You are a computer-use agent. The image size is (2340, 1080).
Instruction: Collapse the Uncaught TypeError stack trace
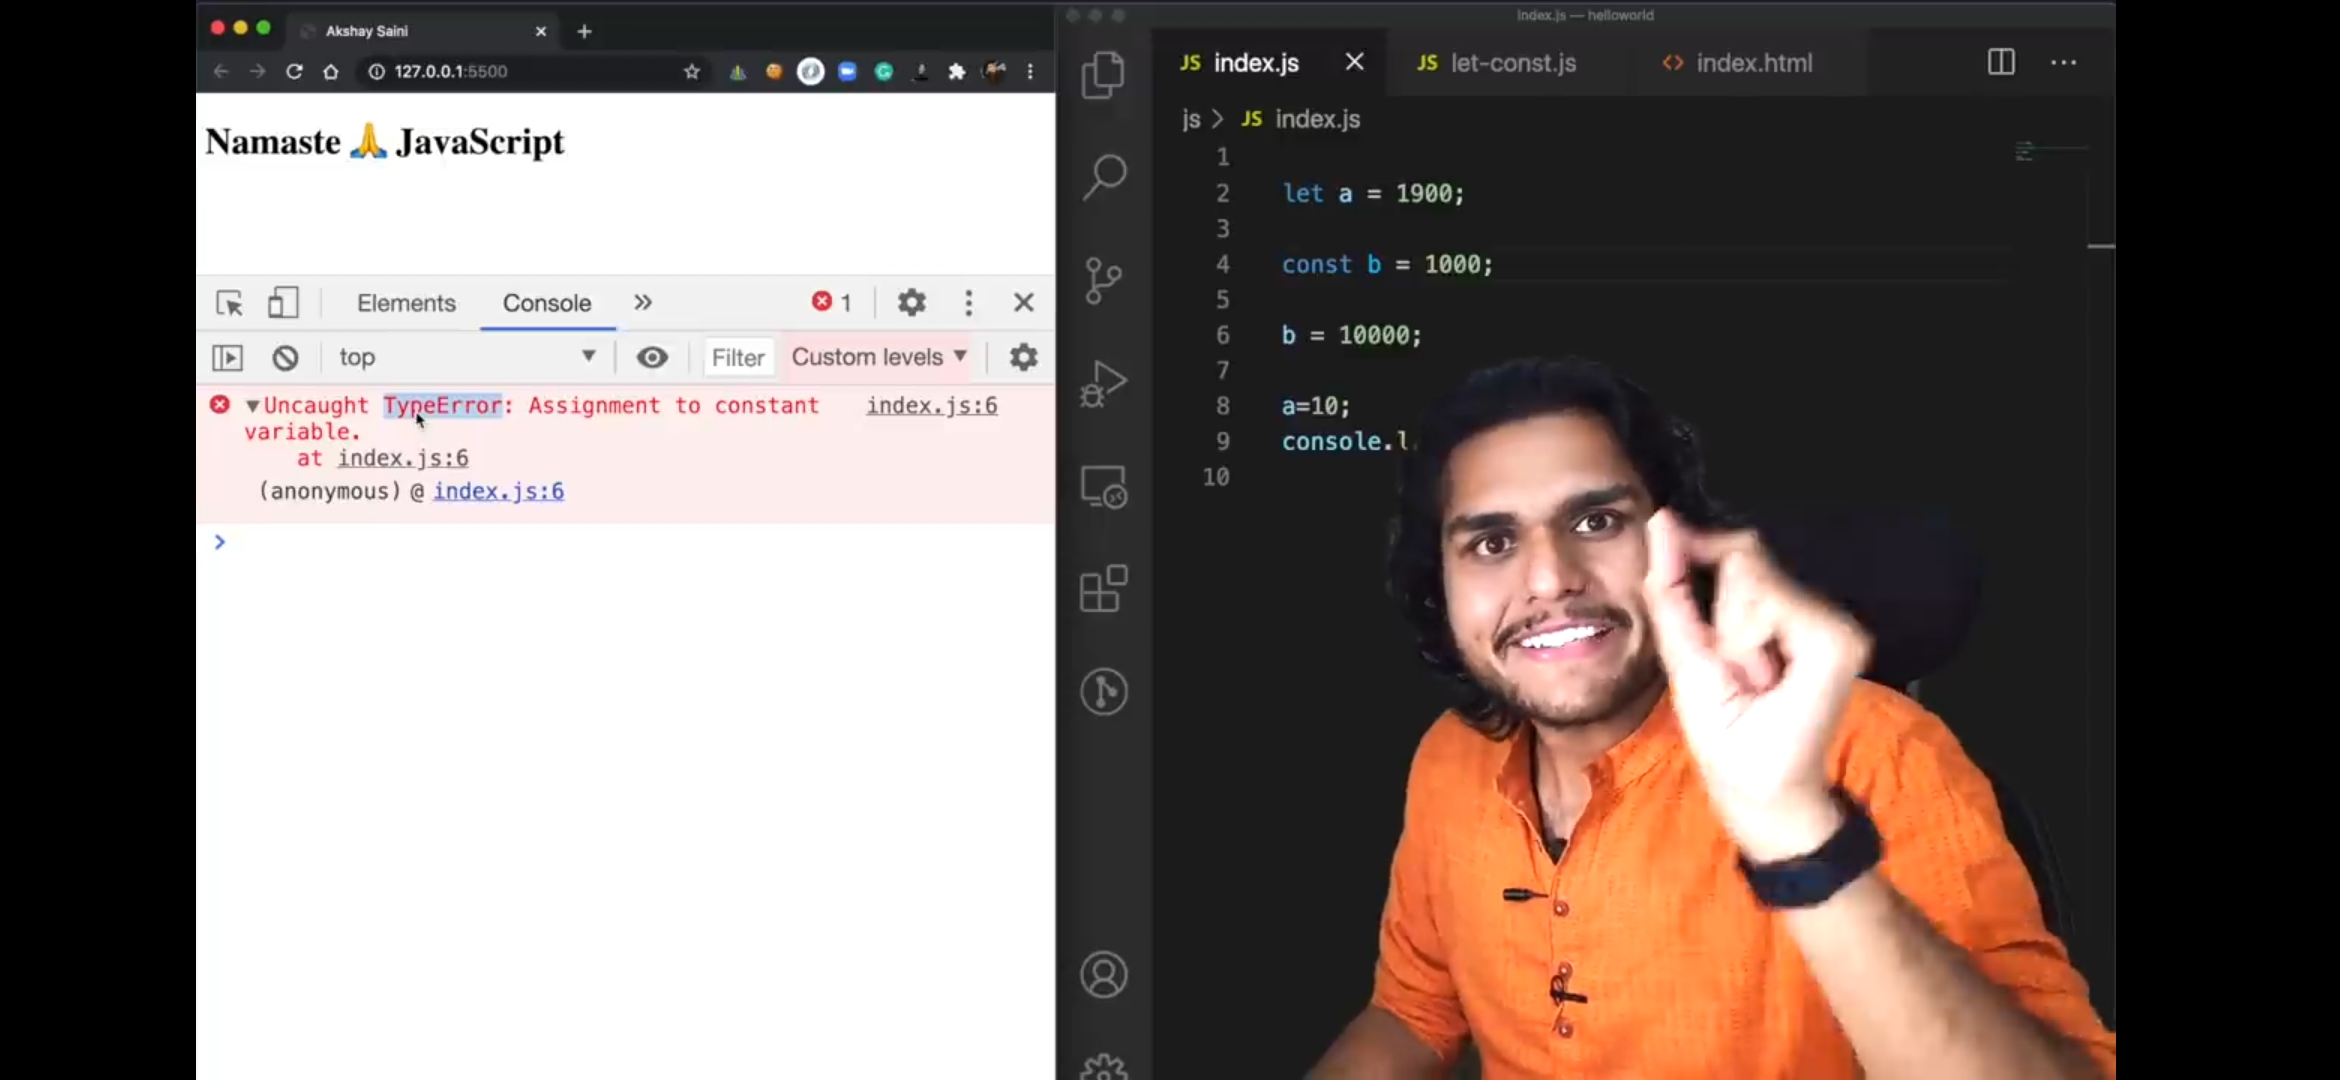tap(253, 406)
